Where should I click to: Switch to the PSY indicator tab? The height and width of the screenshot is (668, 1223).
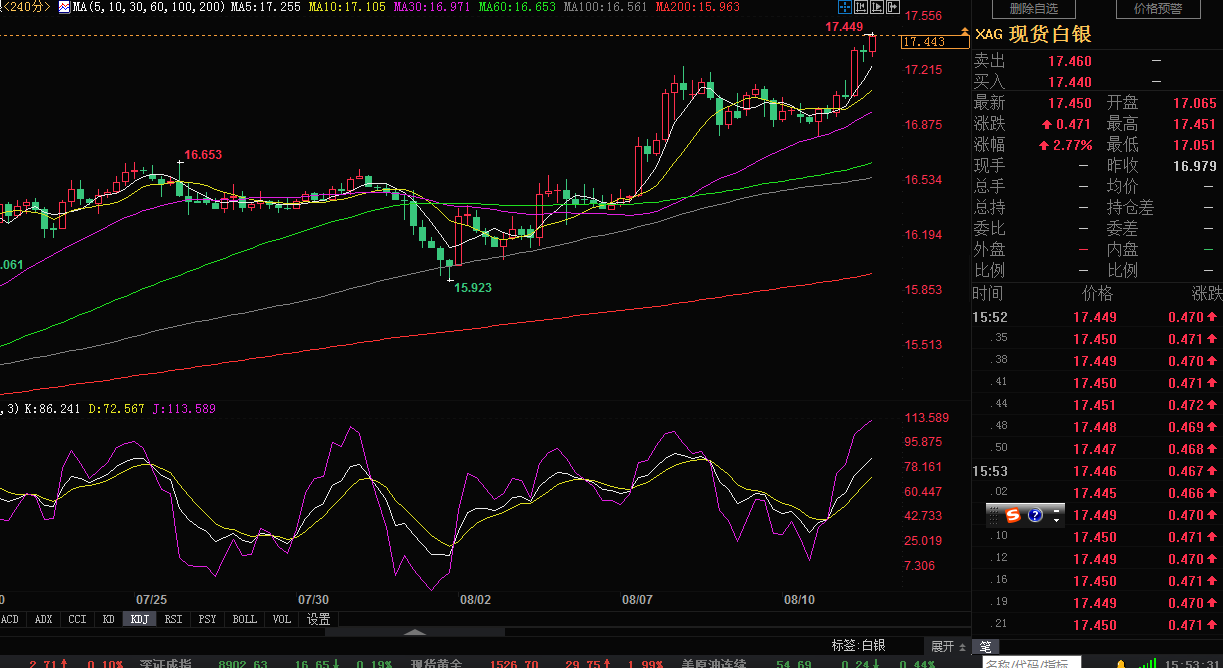[207, 619]
